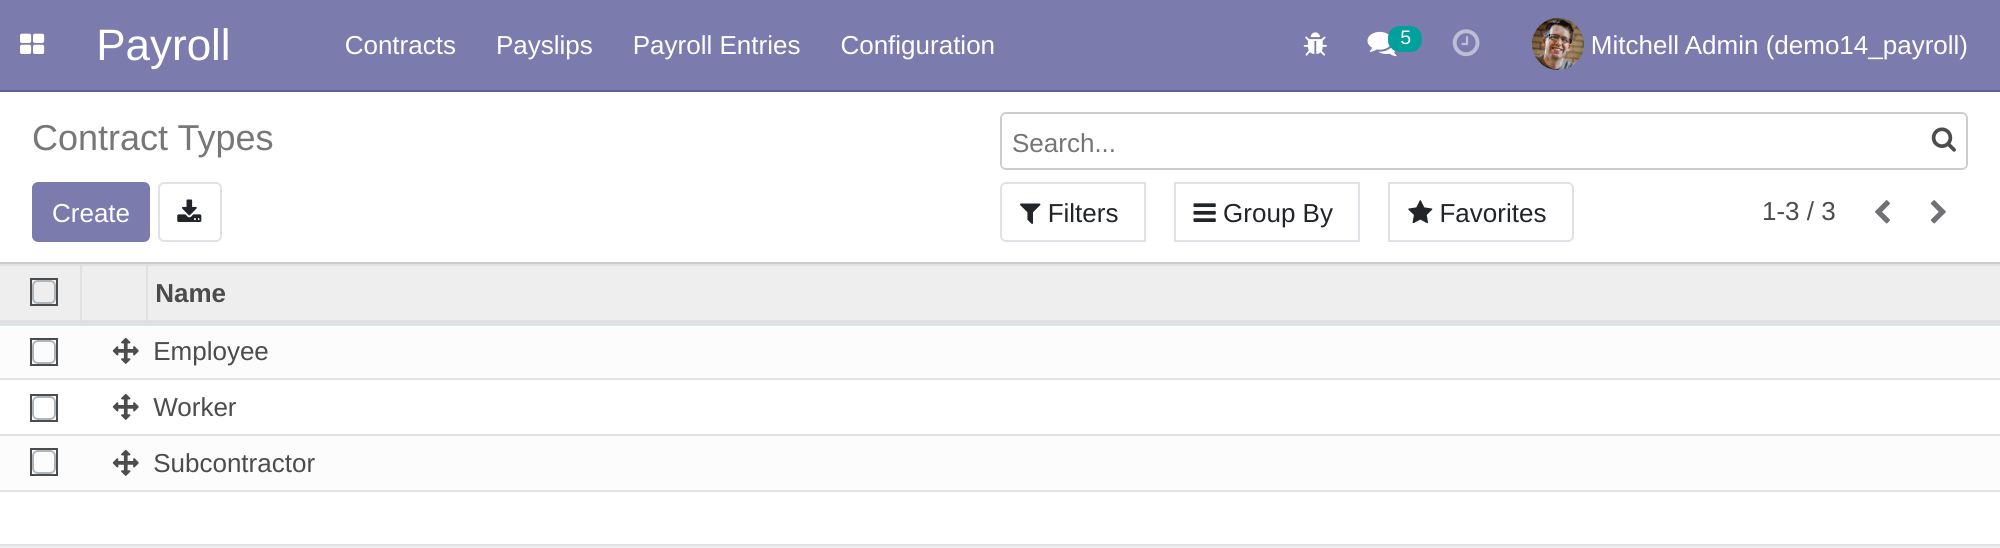Go to the next page arrow

coord(1937,212)
